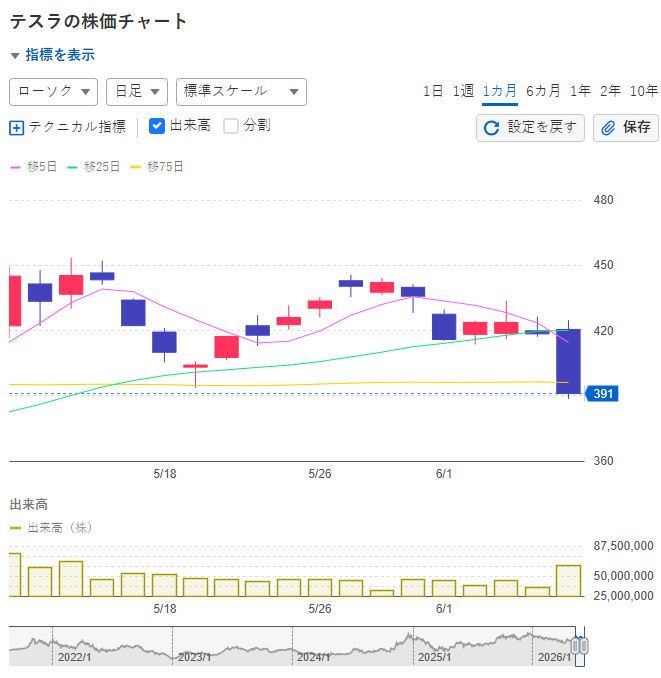Select the 1週 range tab
Screen dimensions: 661x678
point(463,91)
